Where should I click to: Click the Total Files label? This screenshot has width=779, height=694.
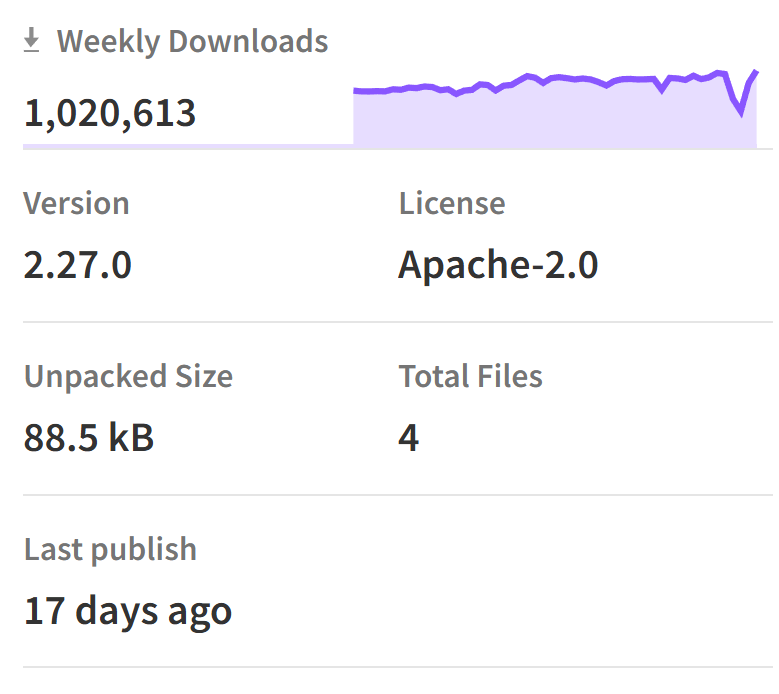coord(470,376)
